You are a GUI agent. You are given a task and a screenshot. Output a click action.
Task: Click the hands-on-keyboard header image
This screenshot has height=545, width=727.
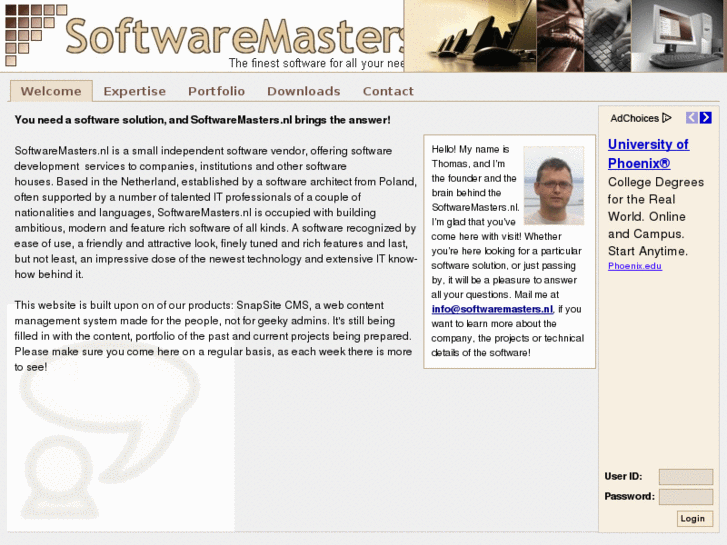[x=607, y=36]
